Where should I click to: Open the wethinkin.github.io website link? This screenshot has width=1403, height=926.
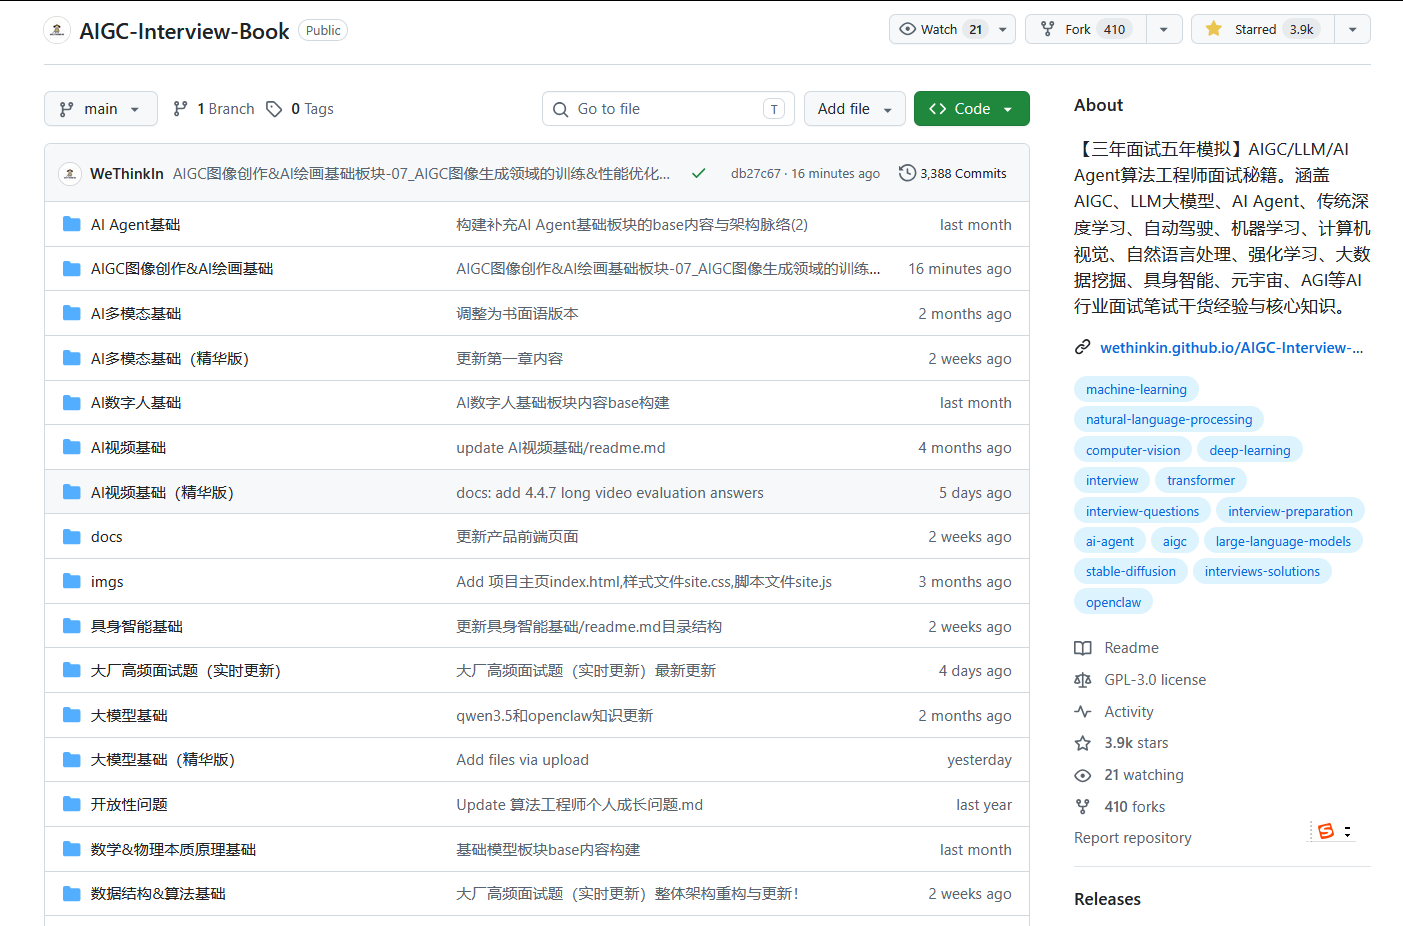click(x=1231, y=347)
